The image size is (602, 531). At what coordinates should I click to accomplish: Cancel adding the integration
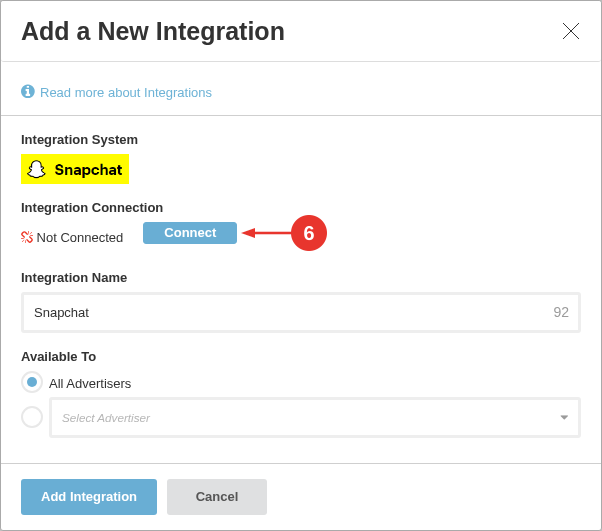point(217,496)
